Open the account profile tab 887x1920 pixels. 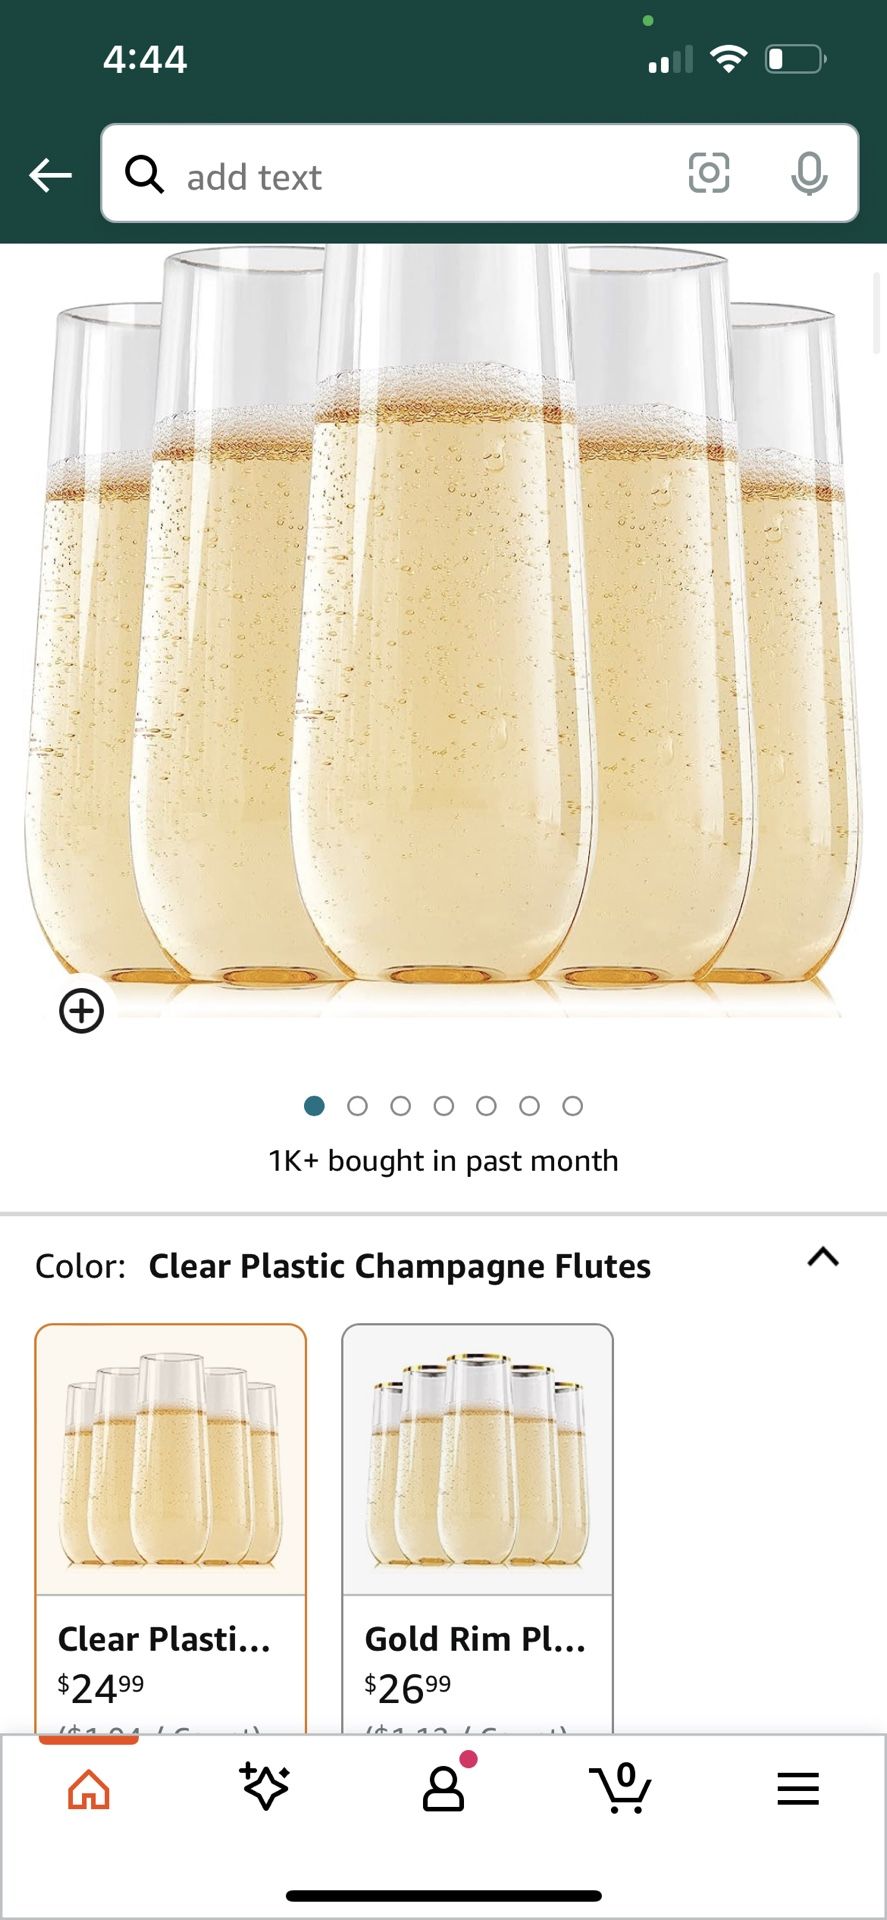pyautogui.click(x=443, y=1789)
